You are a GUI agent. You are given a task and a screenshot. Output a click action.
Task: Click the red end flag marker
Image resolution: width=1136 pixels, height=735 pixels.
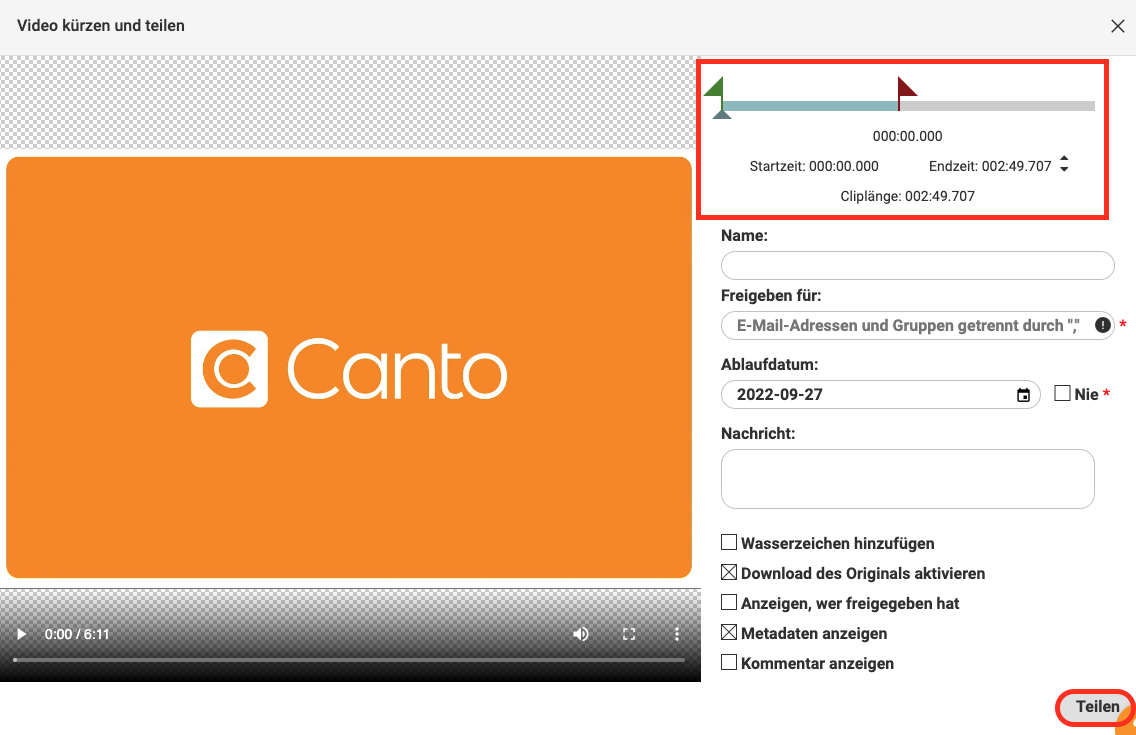[x=906, y=88]
